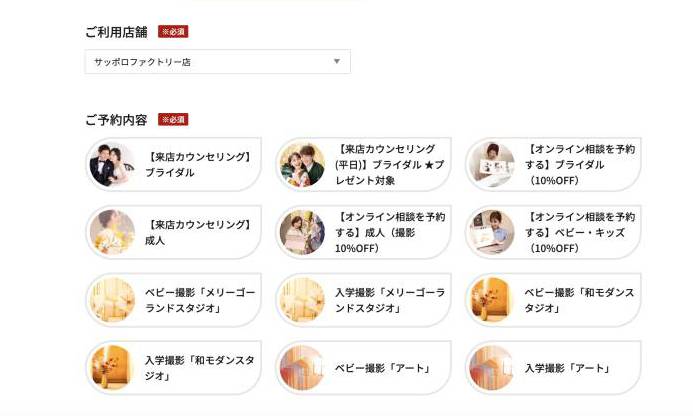Click the pink art studio image for 入学撮影「アート」
This screenshot has width=693, height=416.
(x=492, y=368)
